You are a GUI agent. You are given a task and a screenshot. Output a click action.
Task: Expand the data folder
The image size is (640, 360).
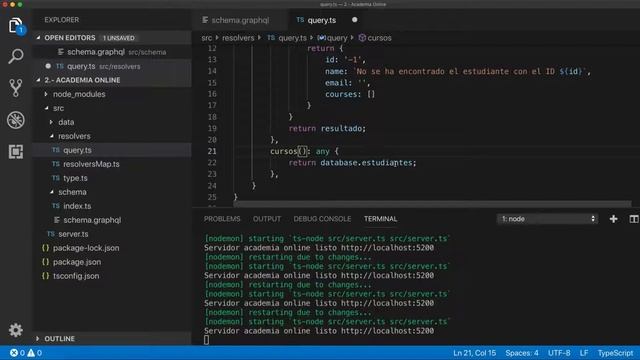(51, 122)
